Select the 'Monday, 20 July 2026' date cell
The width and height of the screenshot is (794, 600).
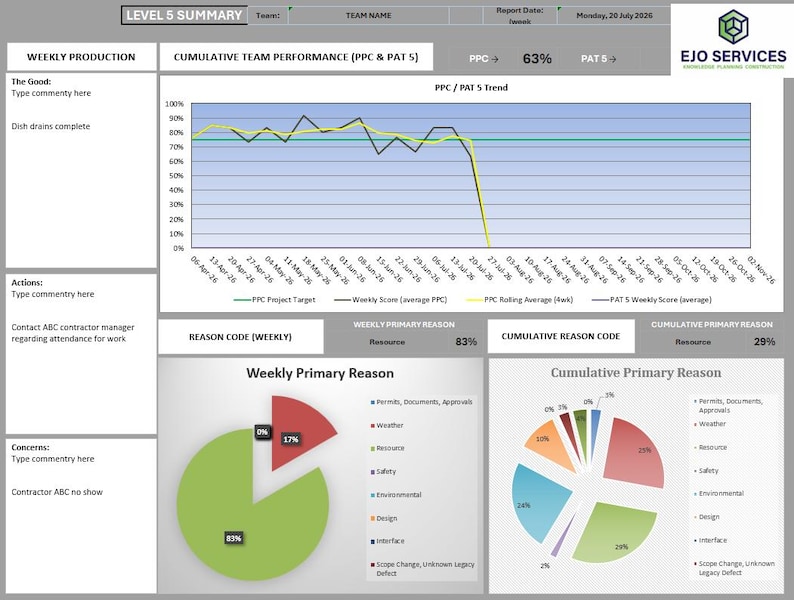click(614, 16)
